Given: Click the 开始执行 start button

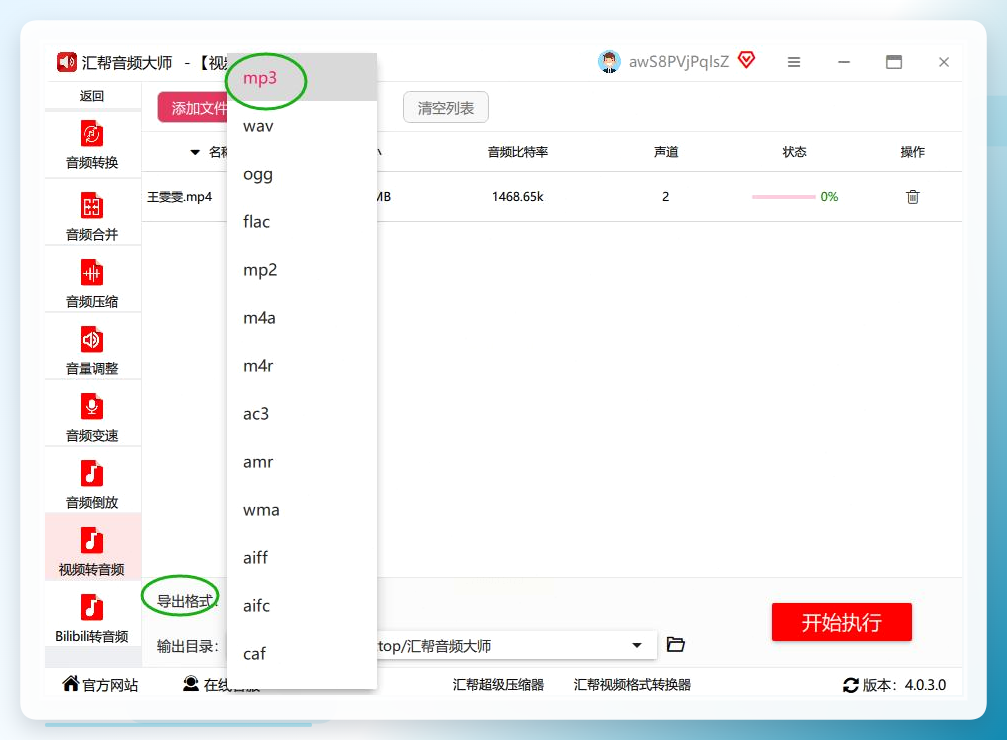Looking at the screenshot, I should (x=841, y=622).
